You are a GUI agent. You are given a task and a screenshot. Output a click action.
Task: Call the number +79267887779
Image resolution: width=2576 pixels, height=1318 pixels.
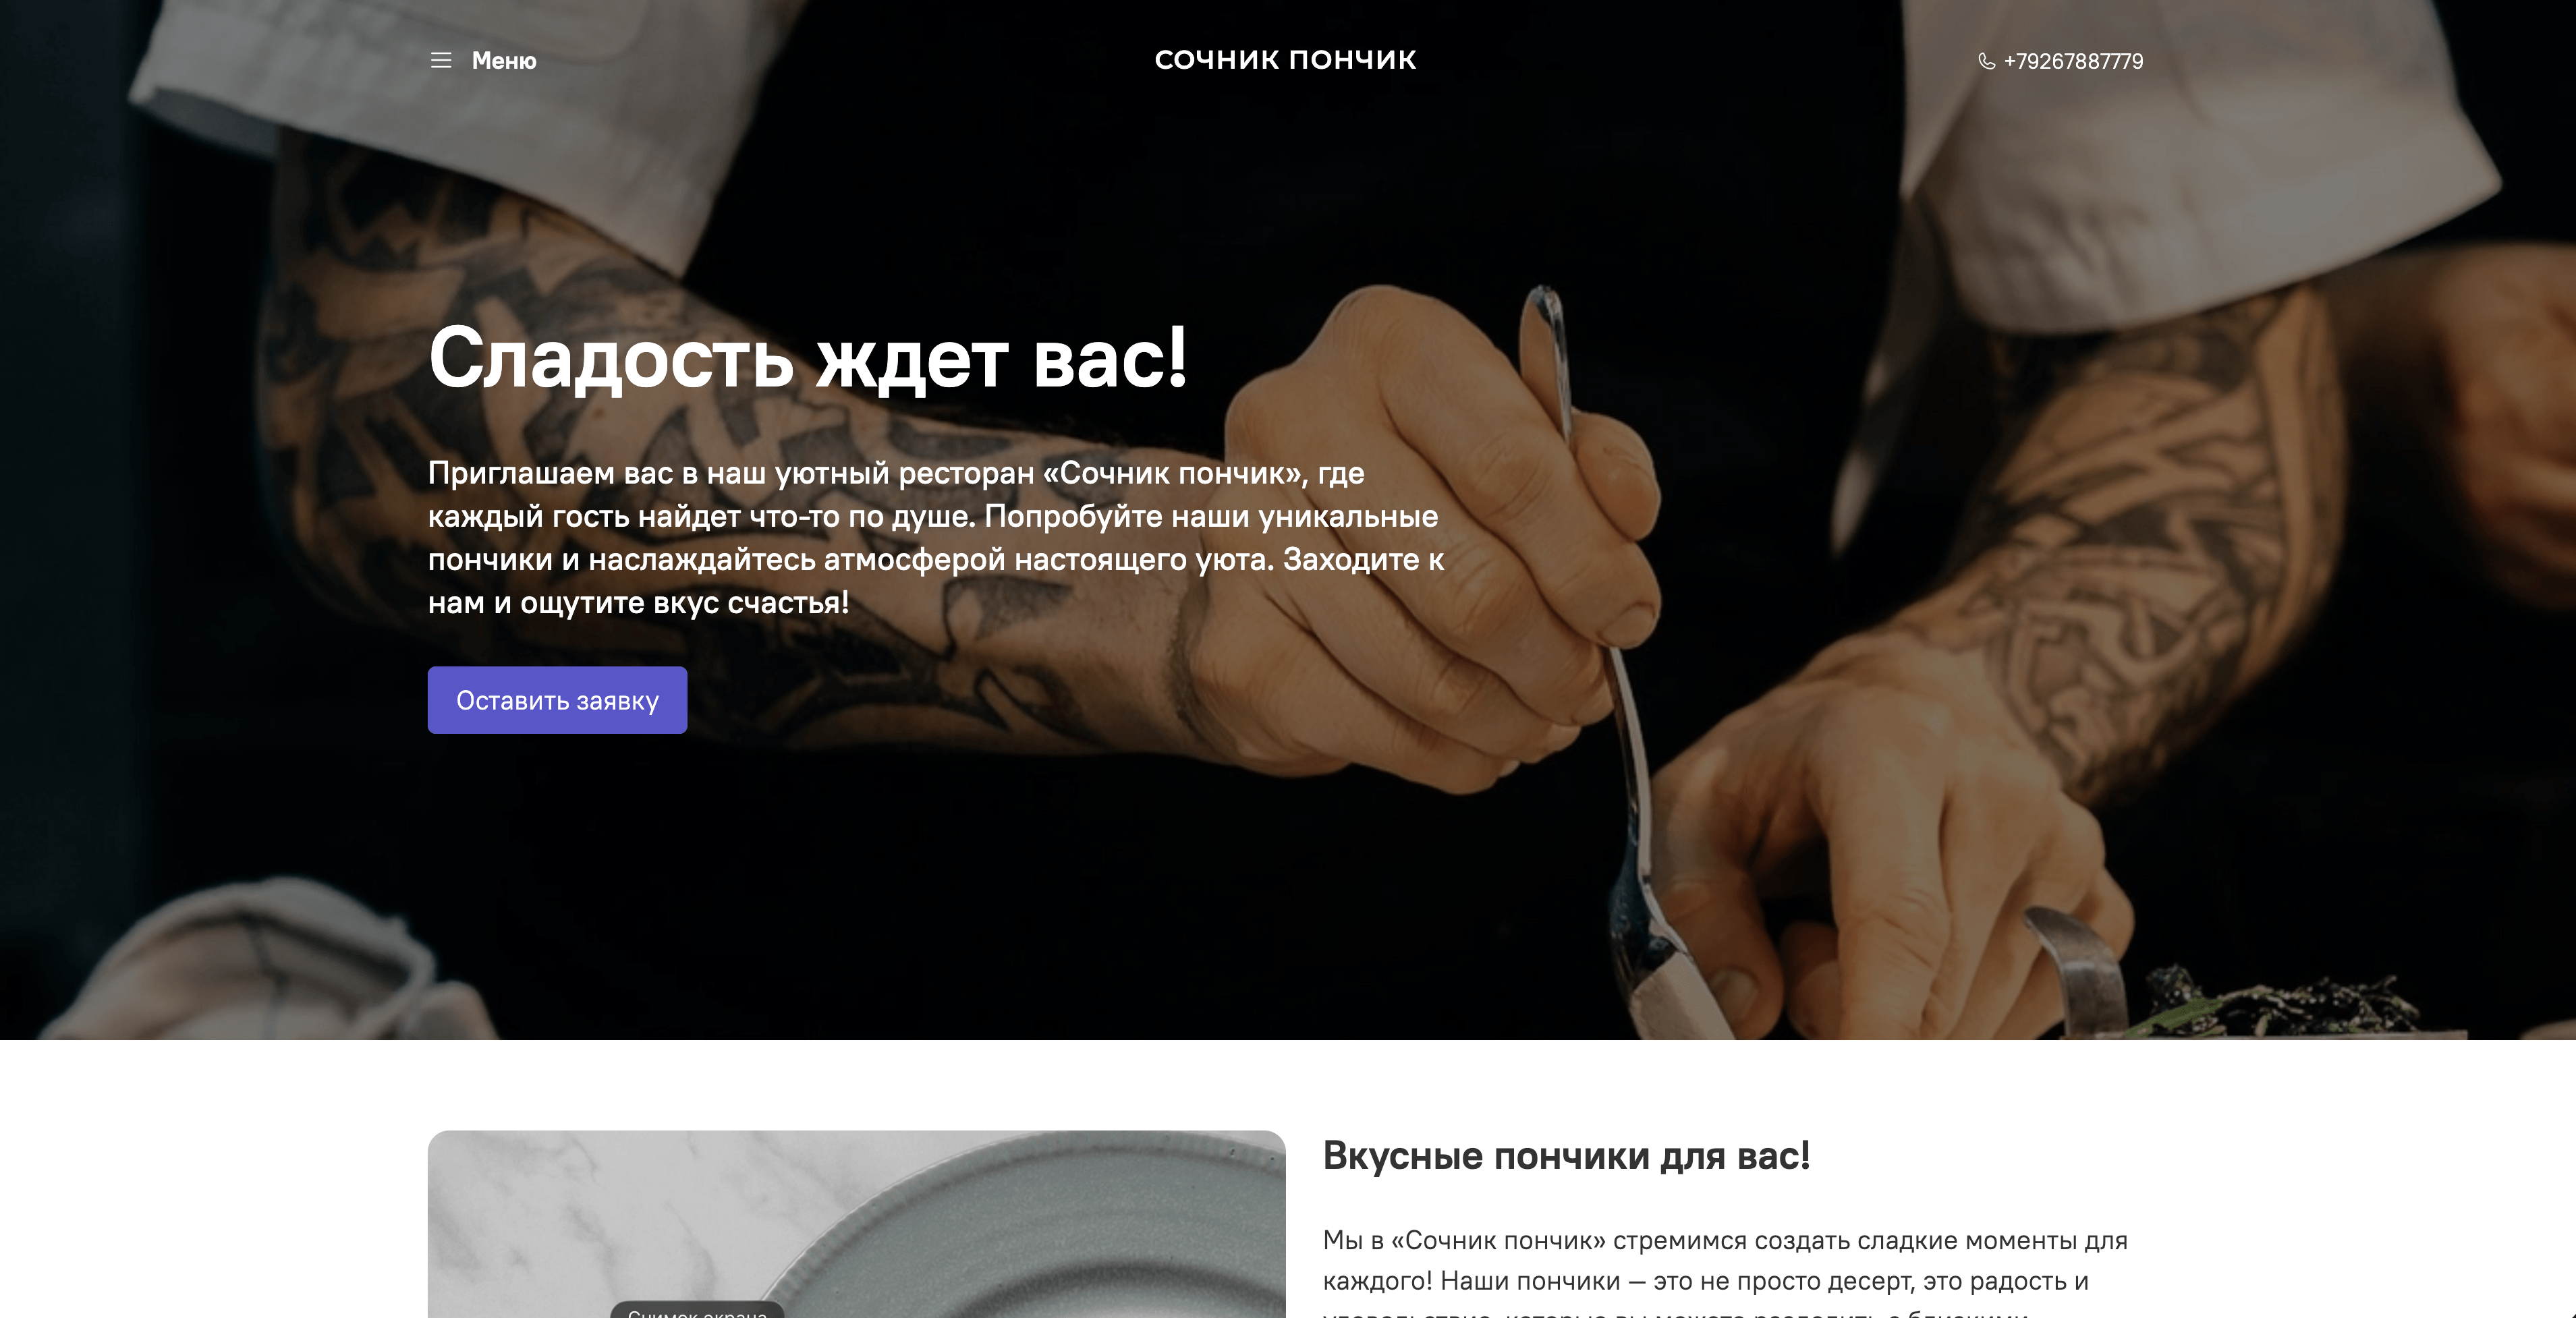pyautogui.click(x=2073, y=61)
